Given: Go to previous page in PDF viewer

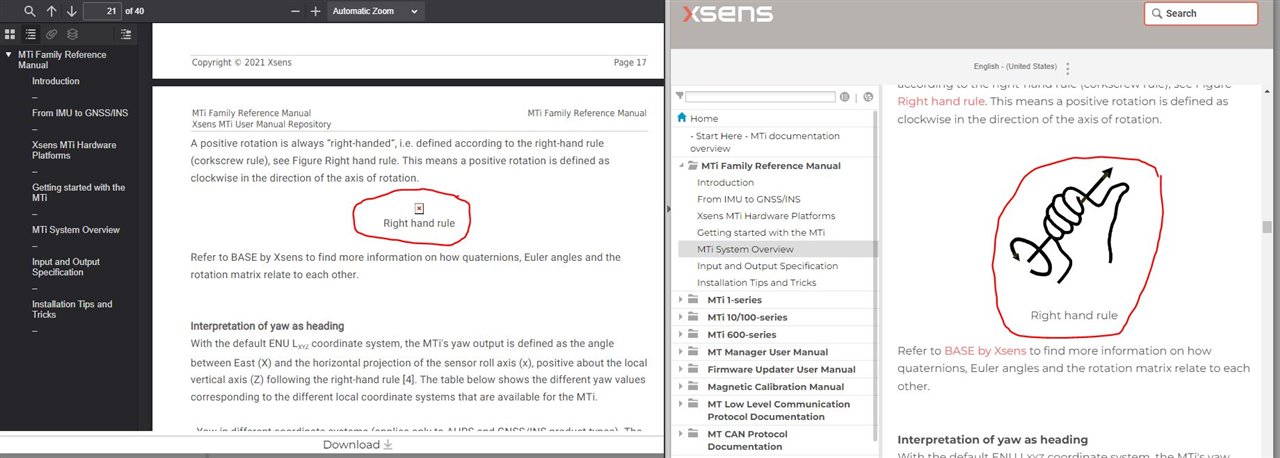Looking at the screenshot, I should point(51,11).
